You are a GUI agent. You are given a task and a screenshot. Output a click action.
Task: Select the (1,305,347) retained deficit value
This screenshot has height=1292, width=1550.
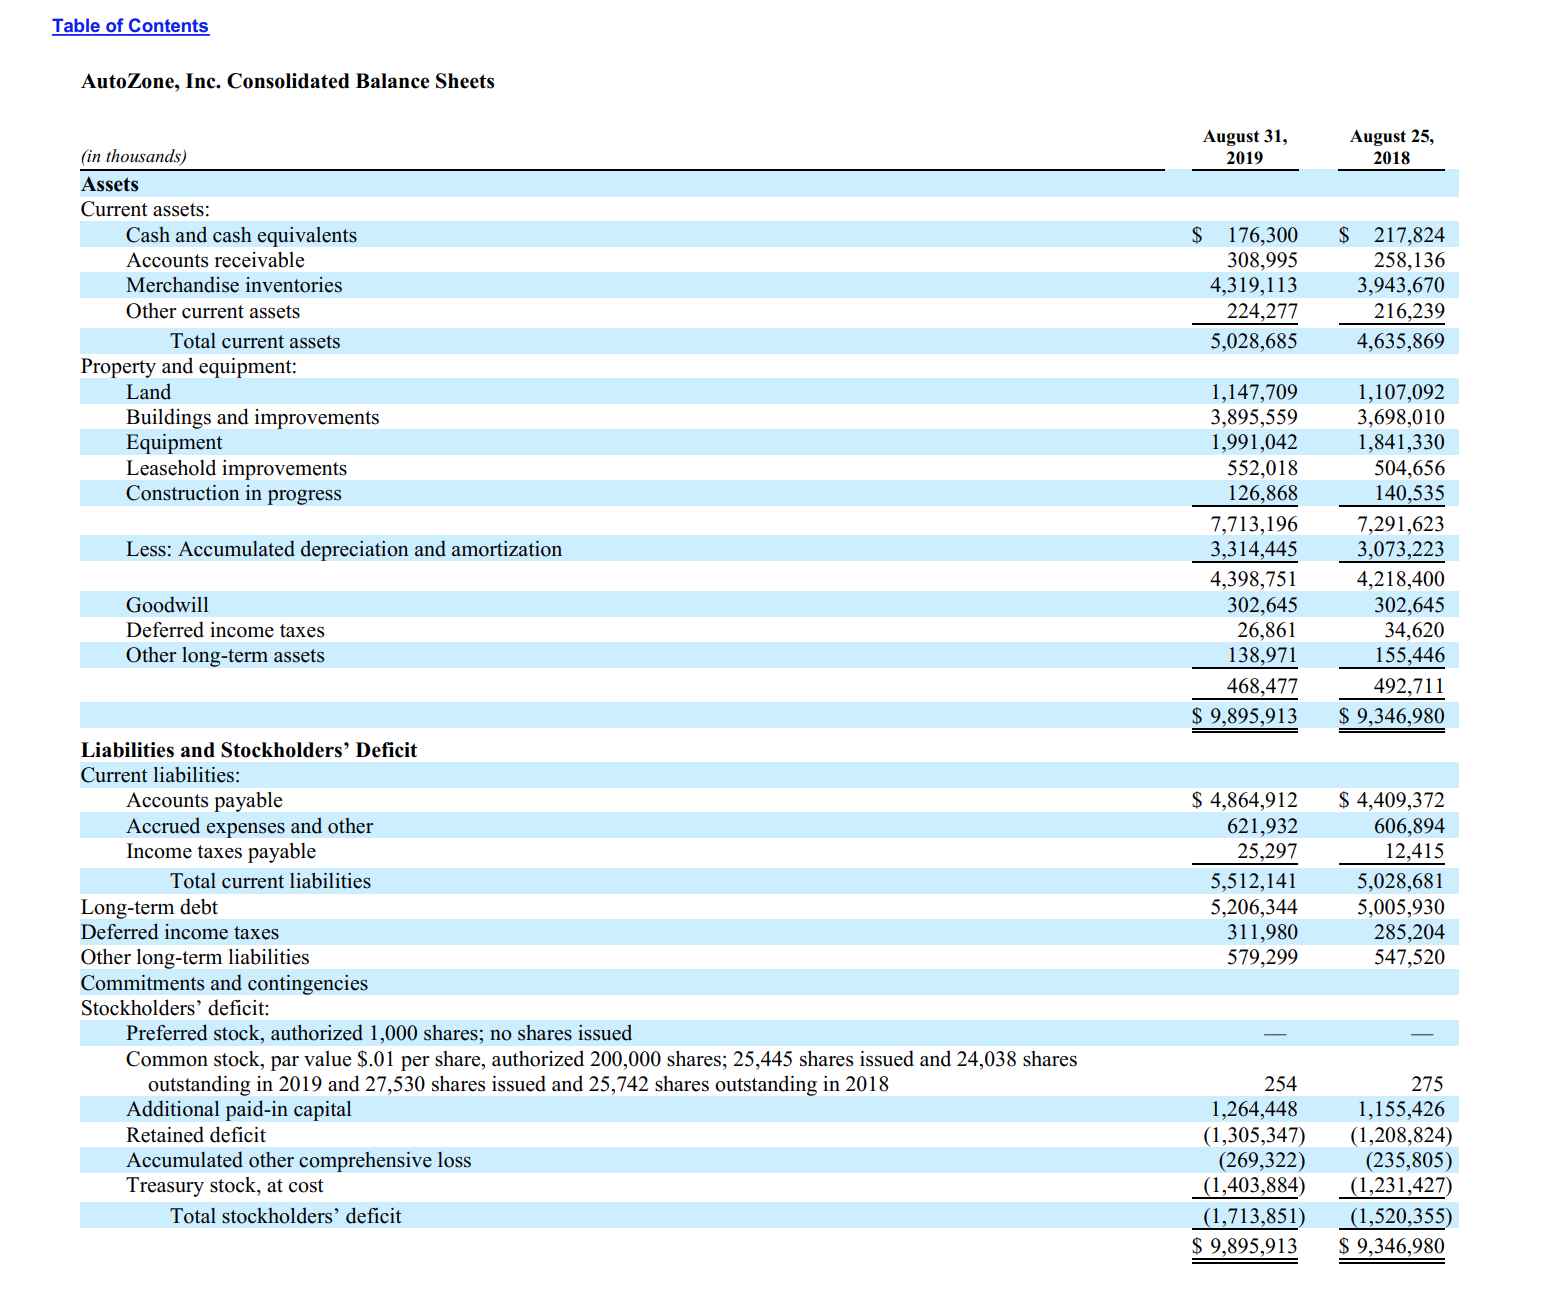(x=1254, y=1135)
